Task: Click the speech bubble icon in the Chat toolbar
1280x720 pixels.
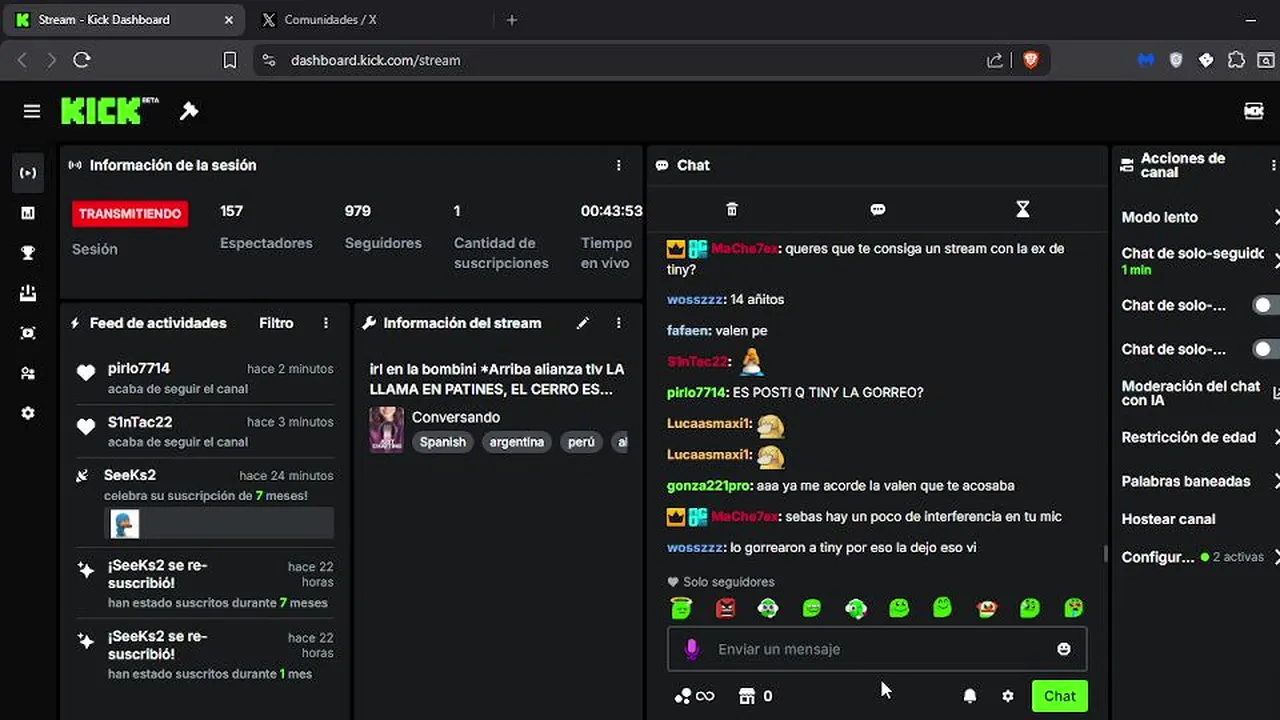Action: [x=878, y=209]
